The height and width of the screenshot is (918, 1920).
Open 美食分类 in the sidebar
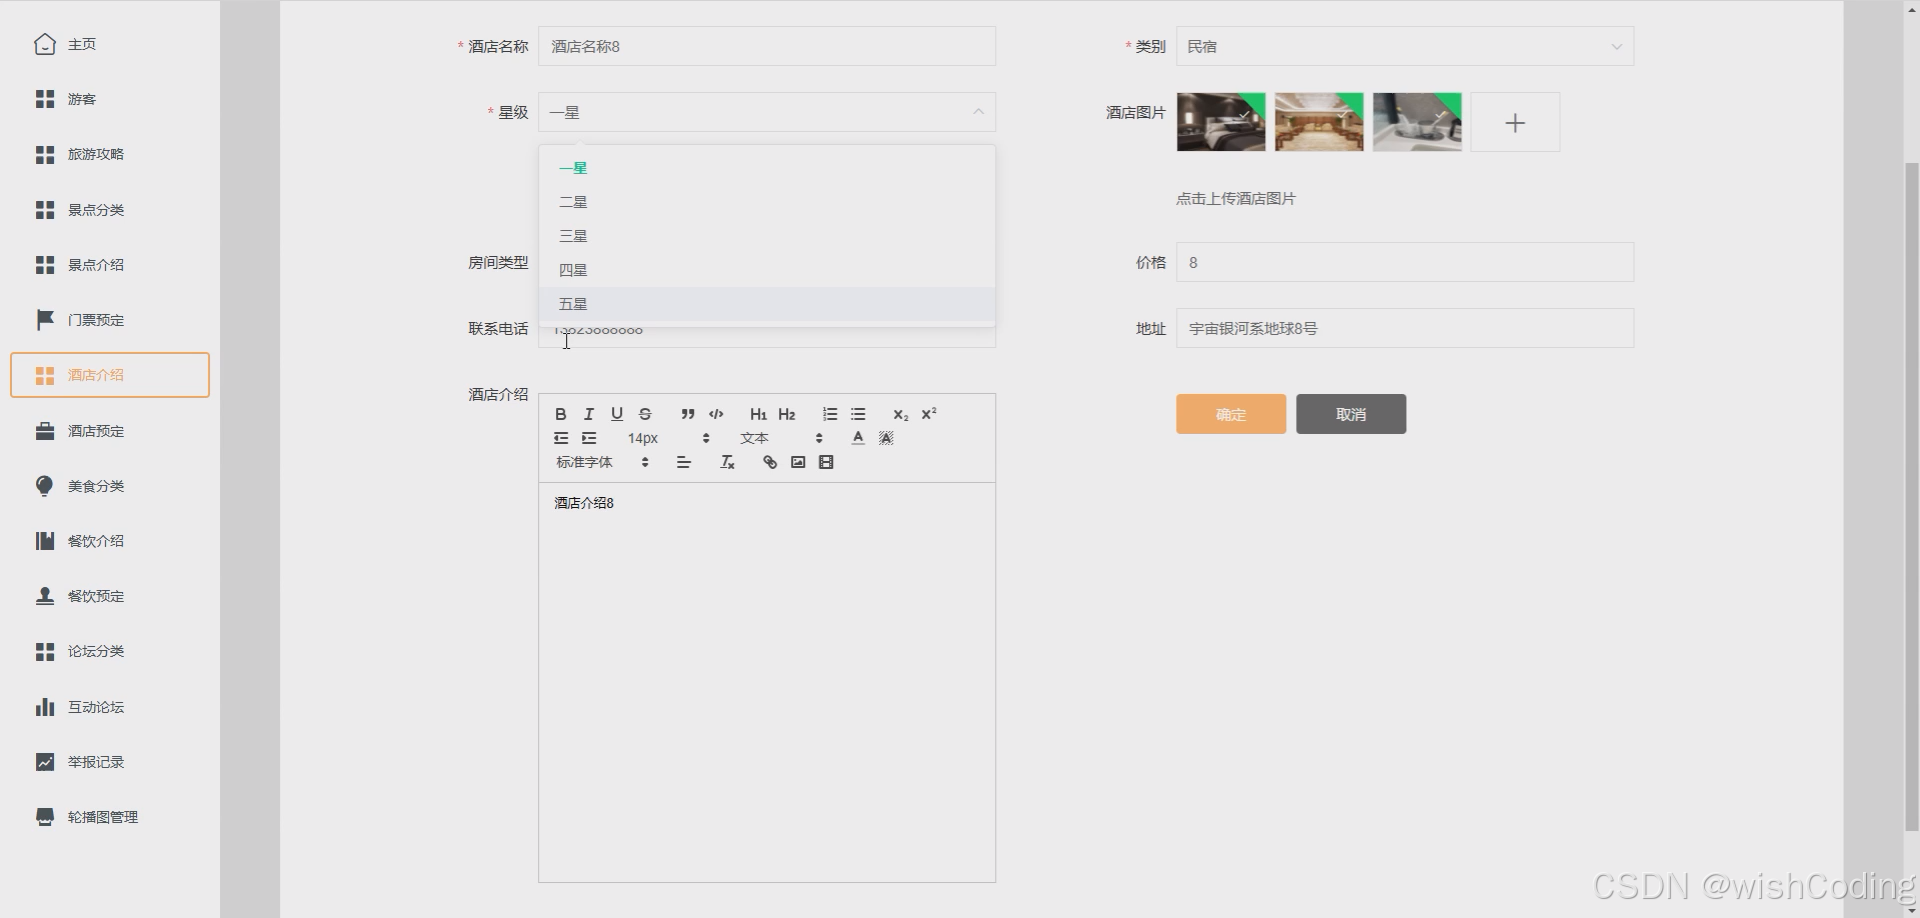[x=110, y=486]
